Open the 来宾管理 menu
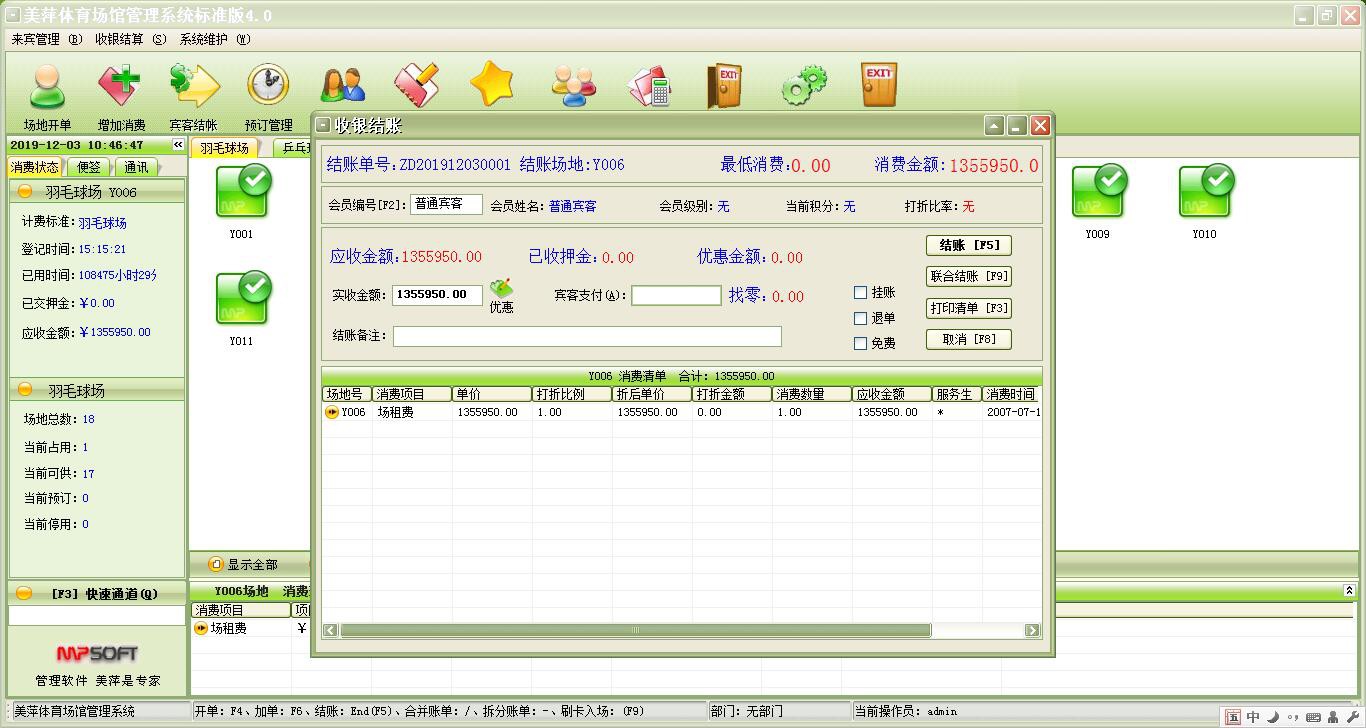1366x728 pixels. 46,39
